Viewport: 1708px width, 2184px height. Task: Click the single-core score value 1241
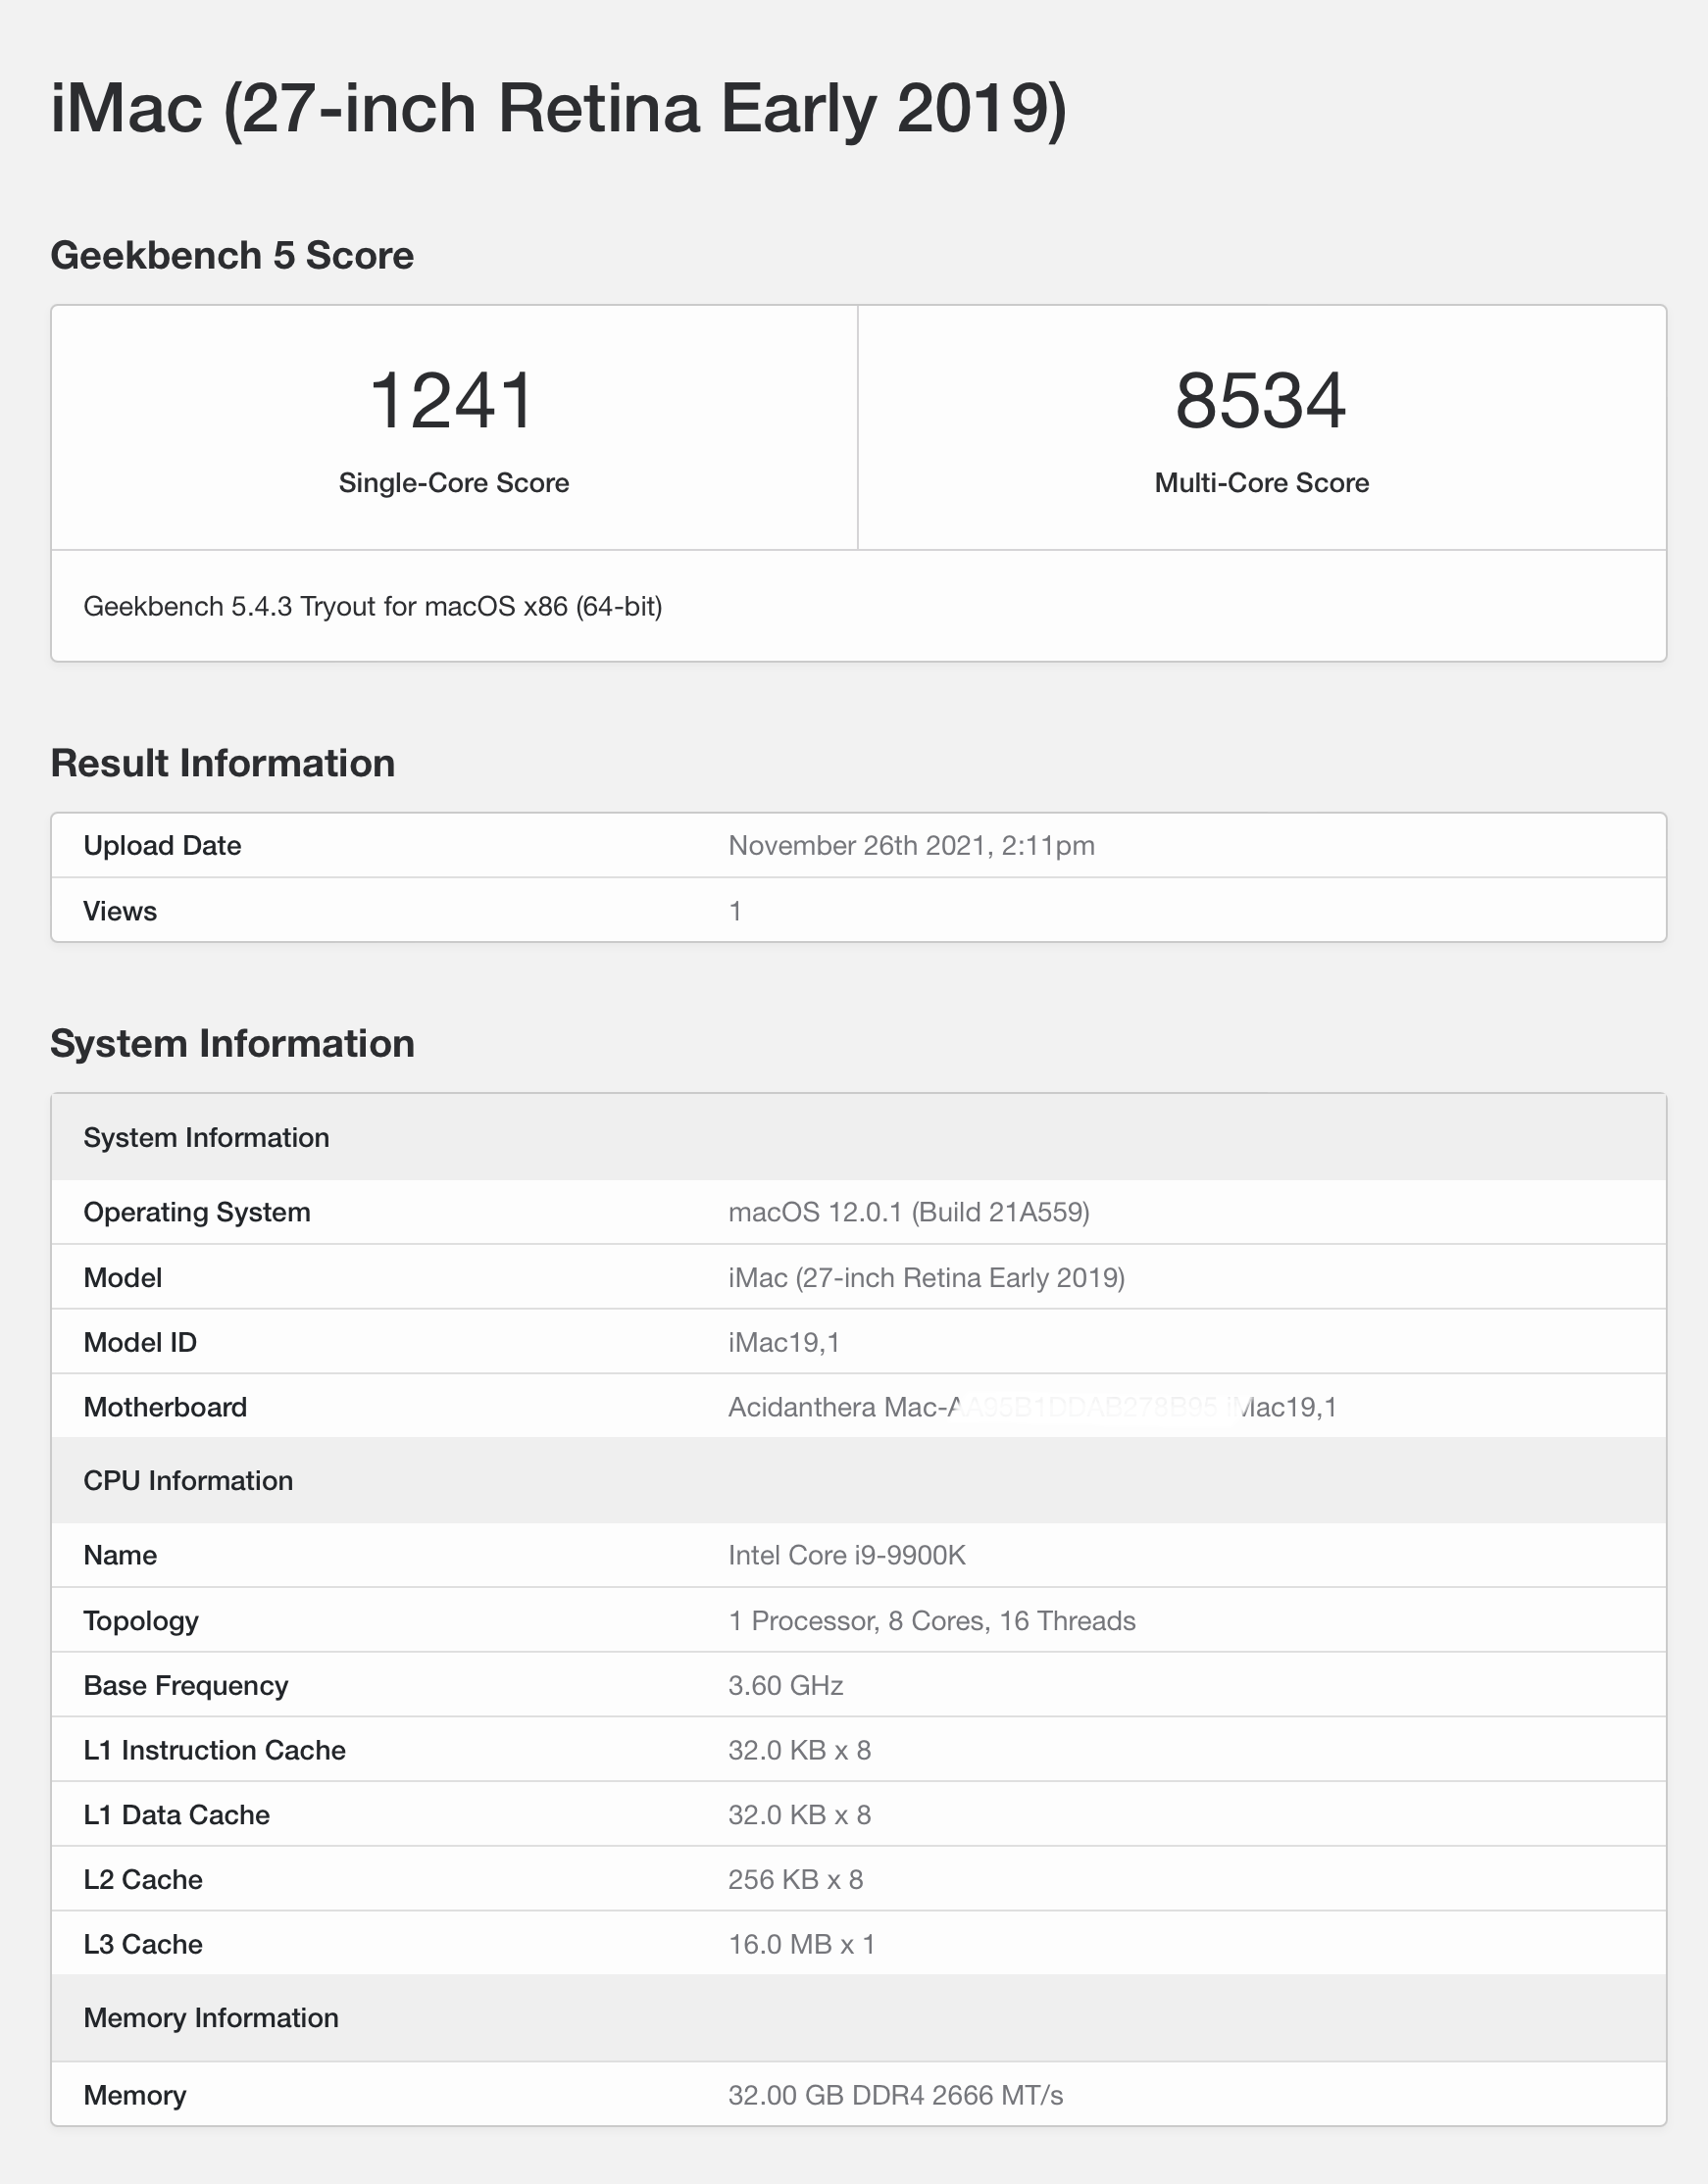(453, 401)
